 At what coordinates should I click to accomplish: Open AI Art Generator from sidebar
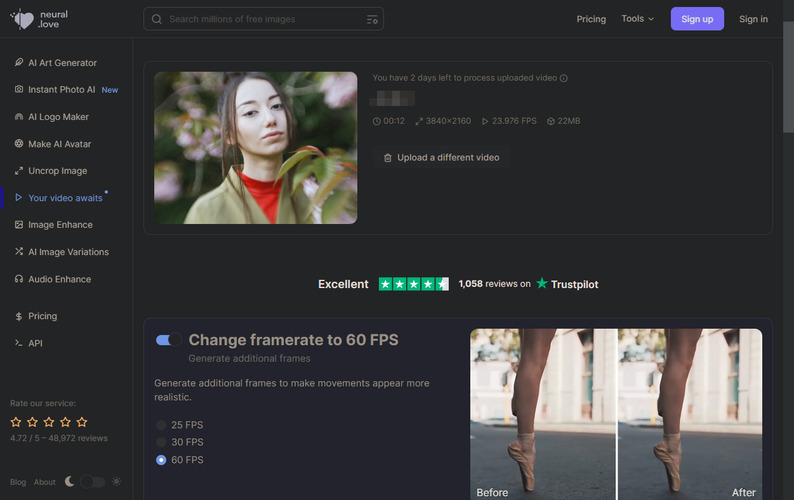coord(62,63)
